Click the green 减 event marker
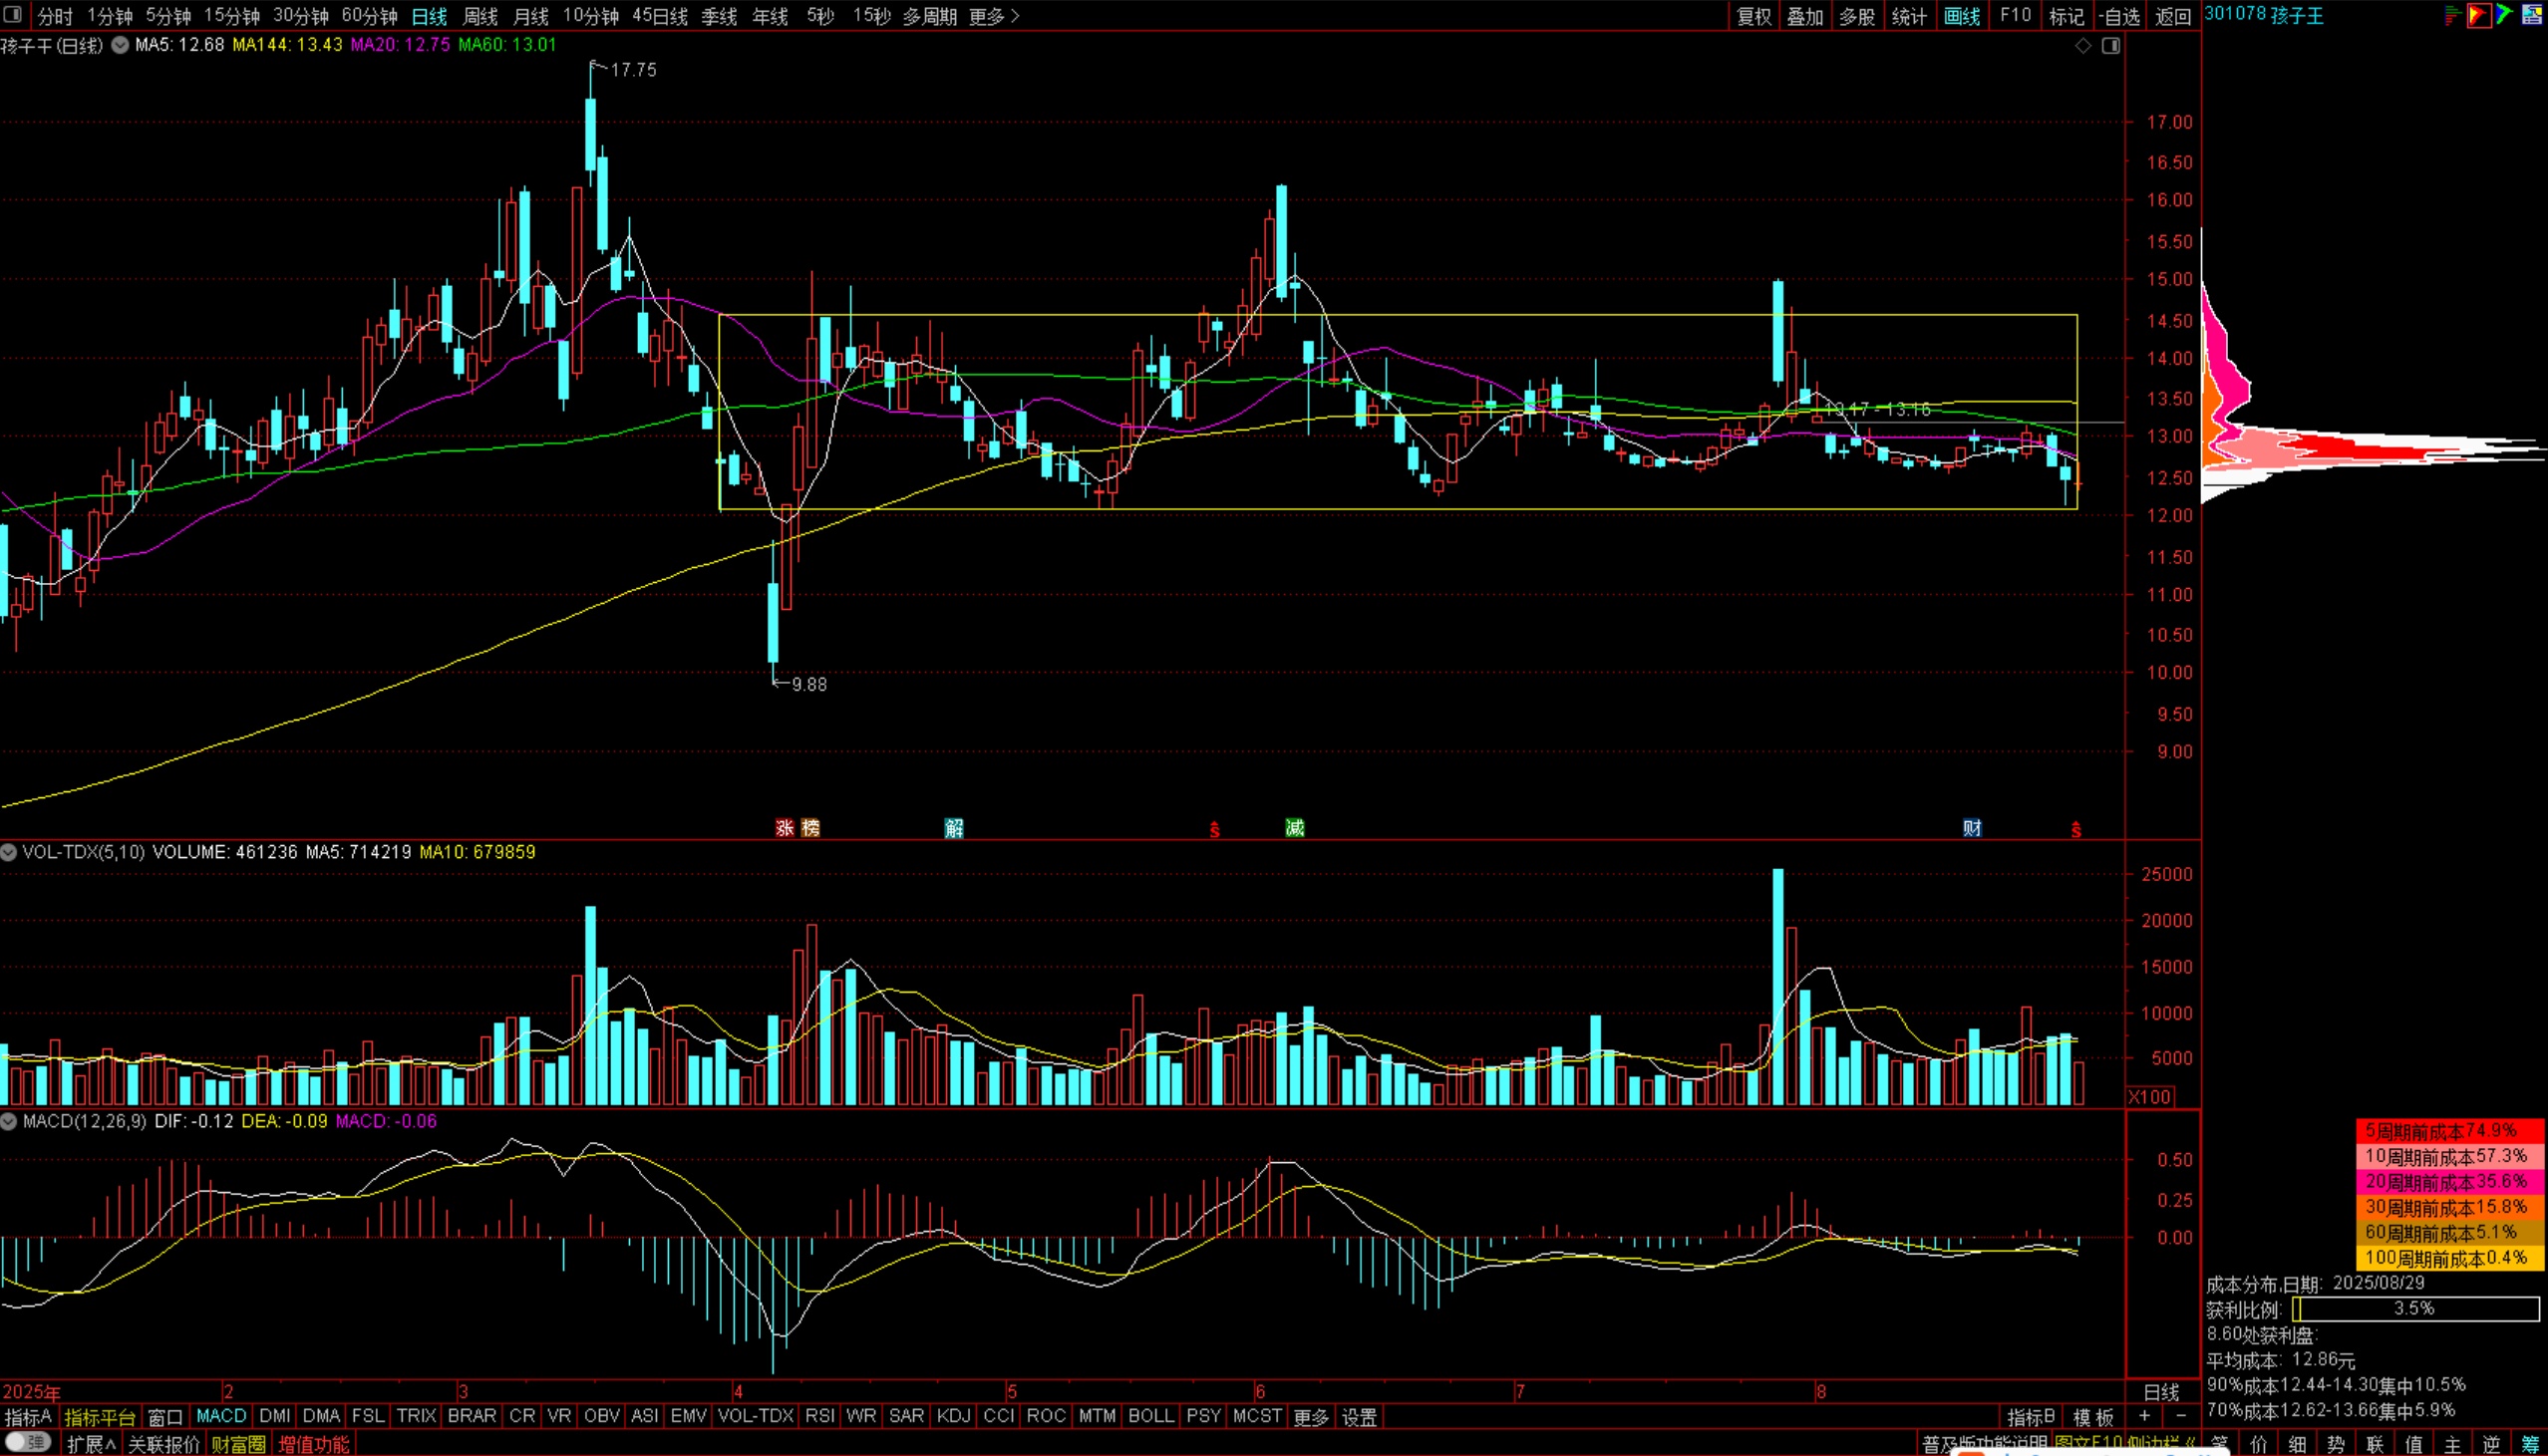This screenshot has width=2548, height=1456. point(1295,828)
